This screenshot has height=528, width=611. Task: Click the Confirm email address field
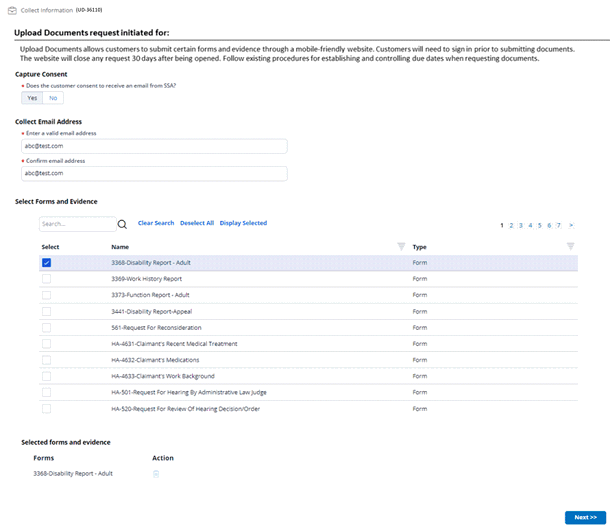[152, 173]
